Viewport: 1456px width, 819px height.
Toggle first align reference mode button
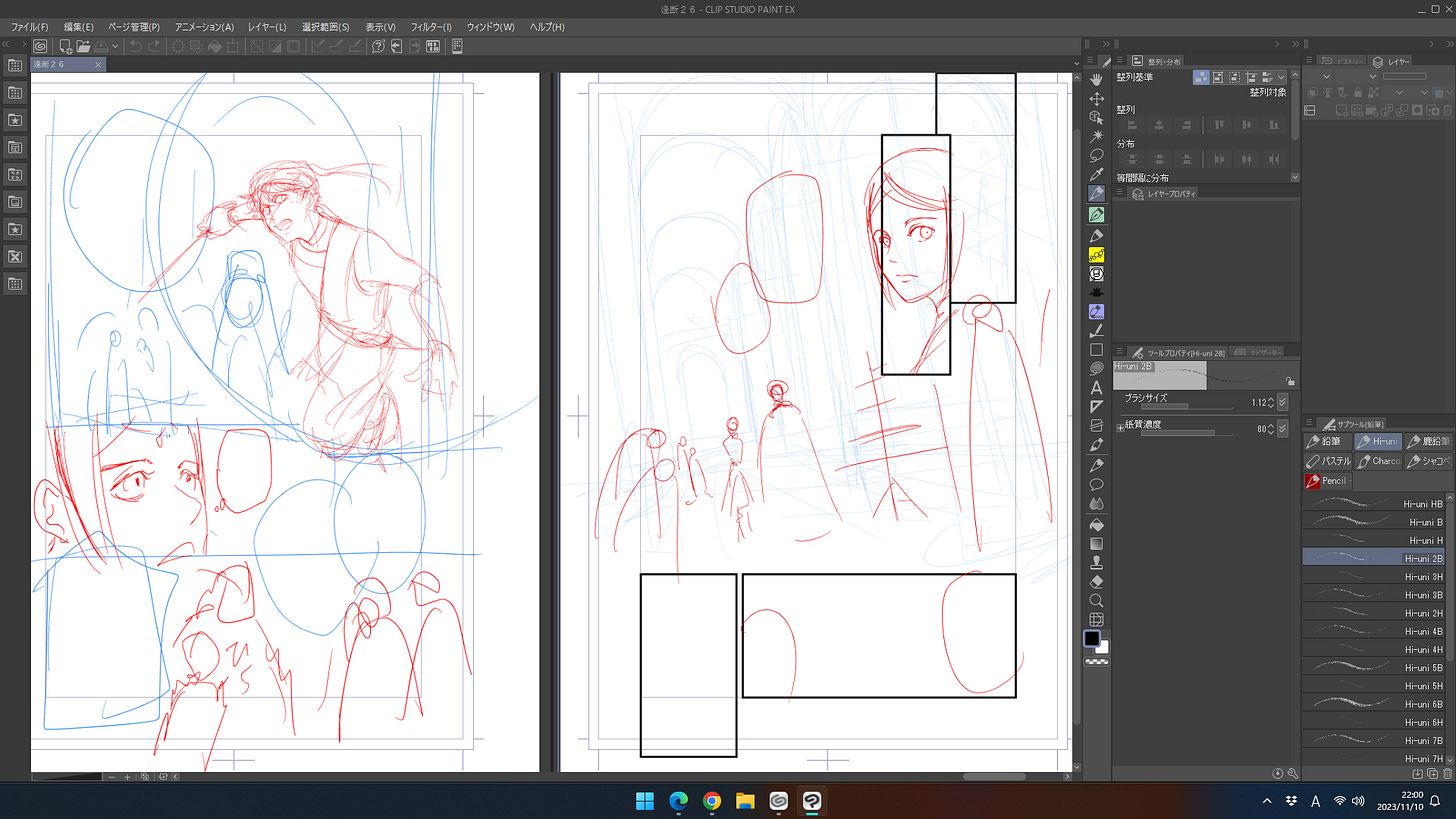tap(1202, 77)
